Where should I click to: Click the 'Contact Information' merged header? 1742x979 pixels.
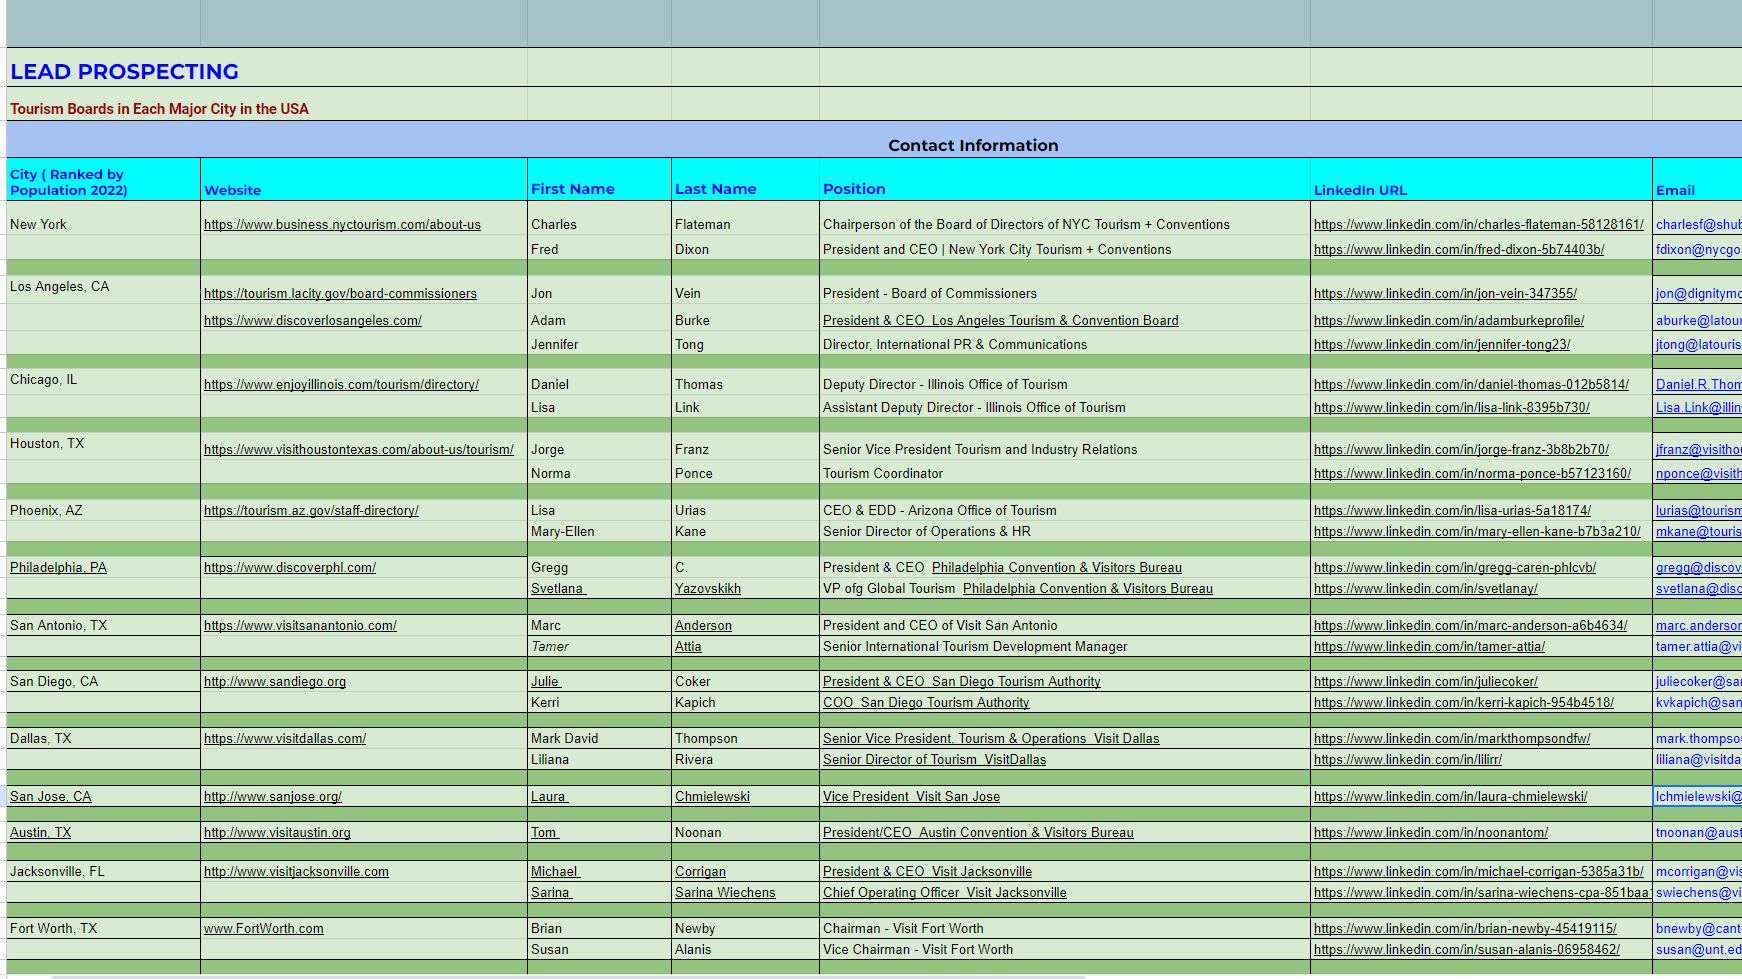973,146
